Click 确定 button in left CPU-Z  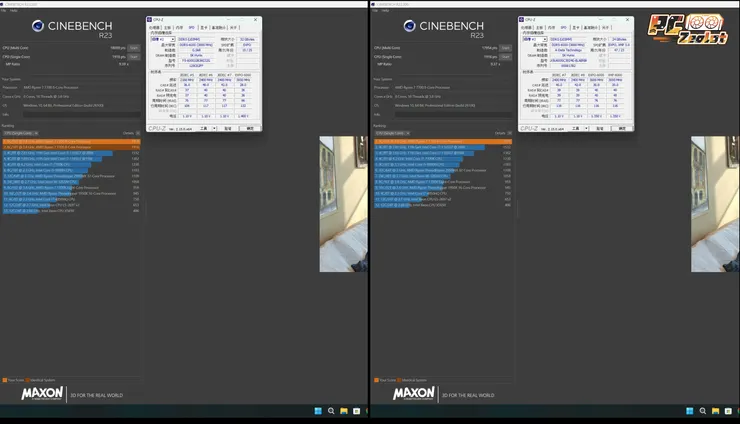(x=250, y=128)
